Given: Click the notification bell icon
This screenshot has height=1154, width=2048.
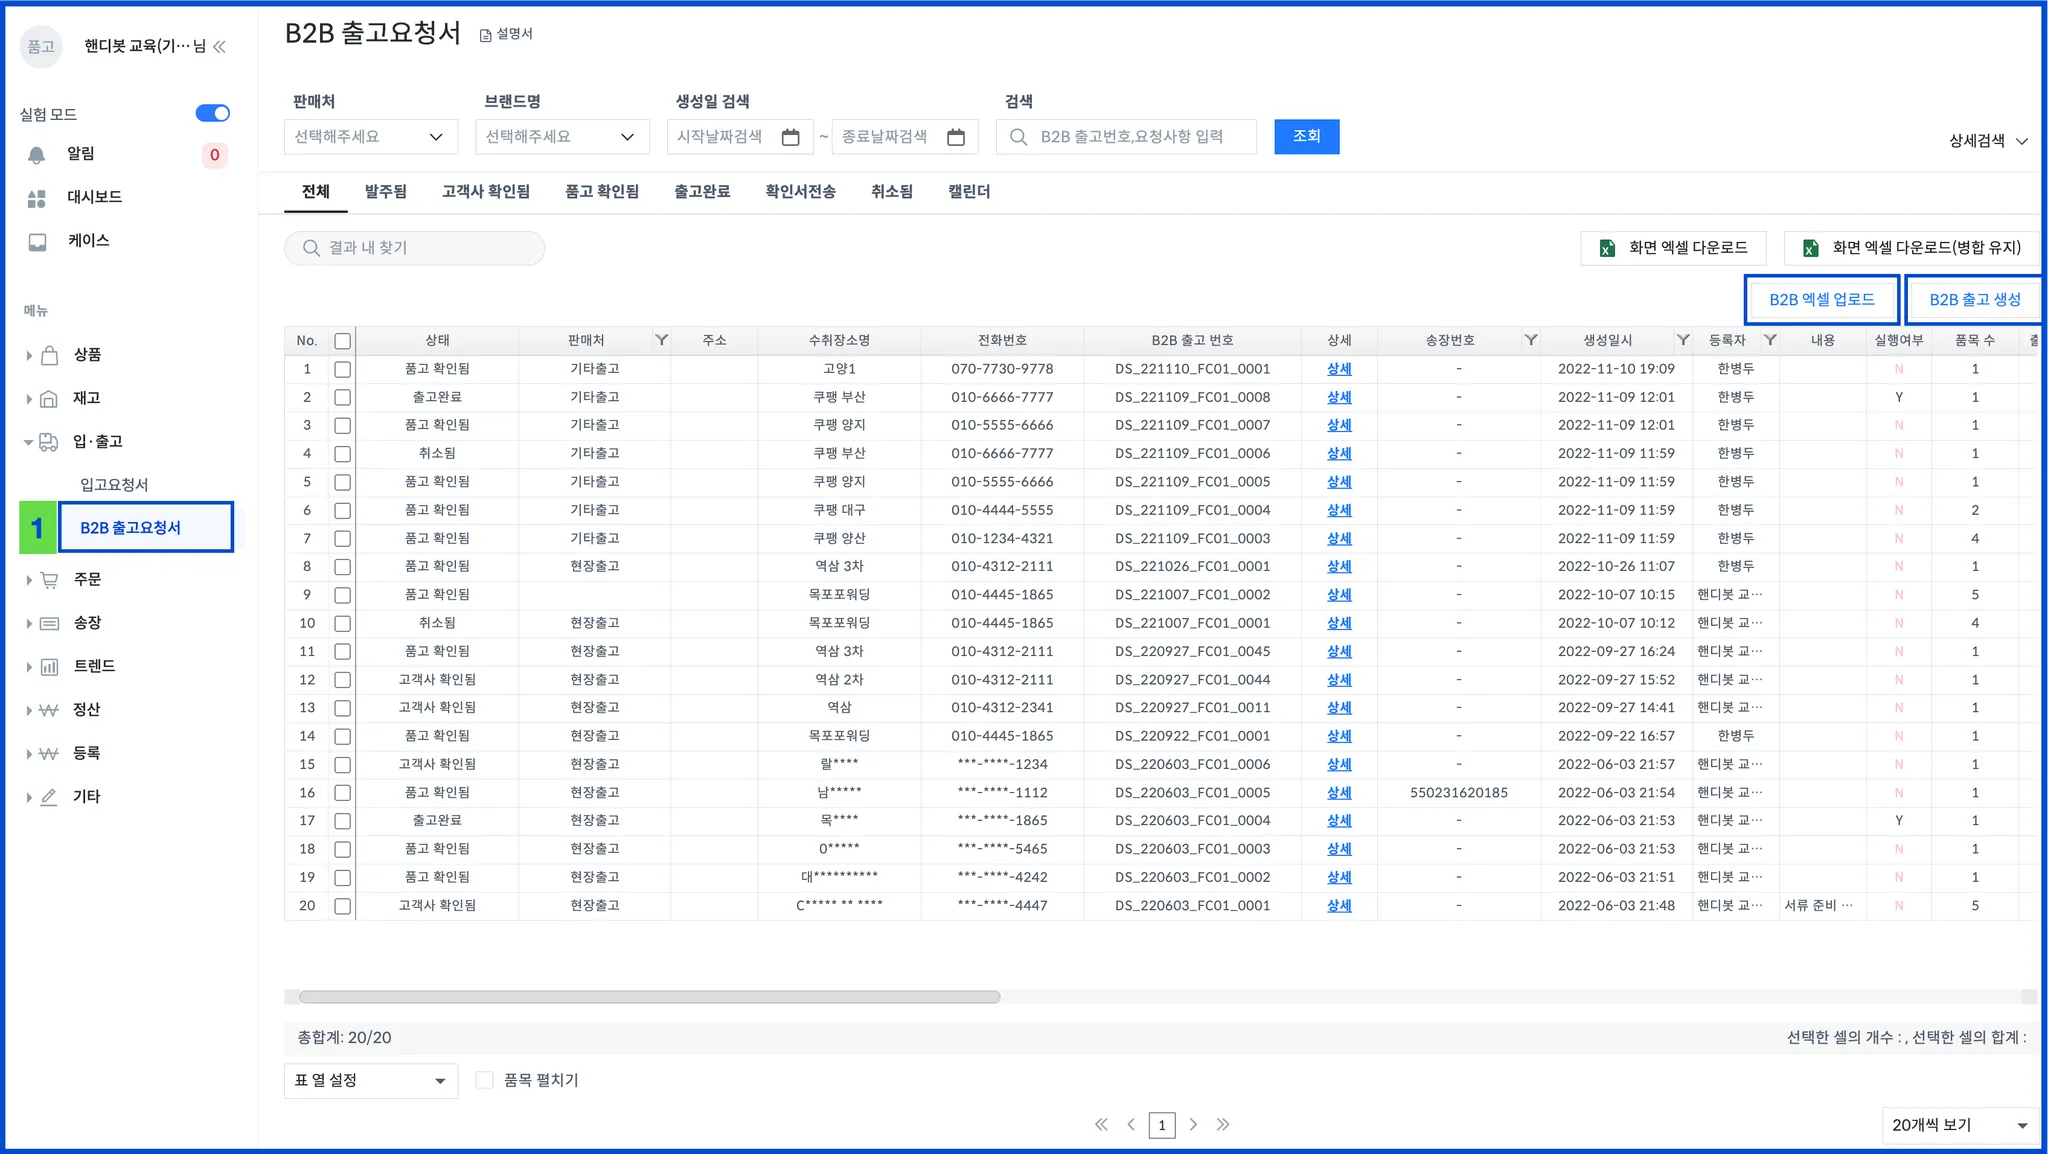Looking at the screenshot, I should click(x=37, y=154).
